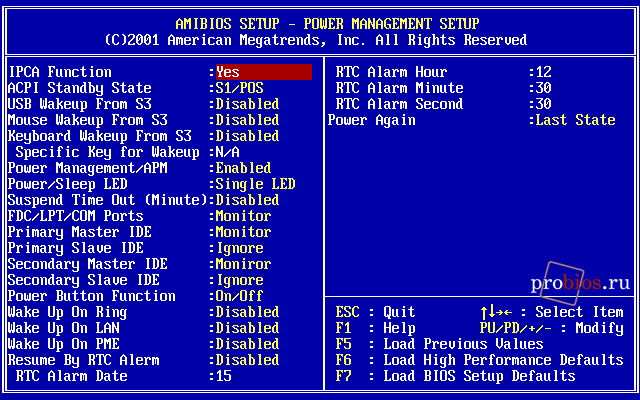Click F6 : Load High Performance Defaults
Image resolution: width=640 pixels, height=400 pixels.
tap(480, 360)
